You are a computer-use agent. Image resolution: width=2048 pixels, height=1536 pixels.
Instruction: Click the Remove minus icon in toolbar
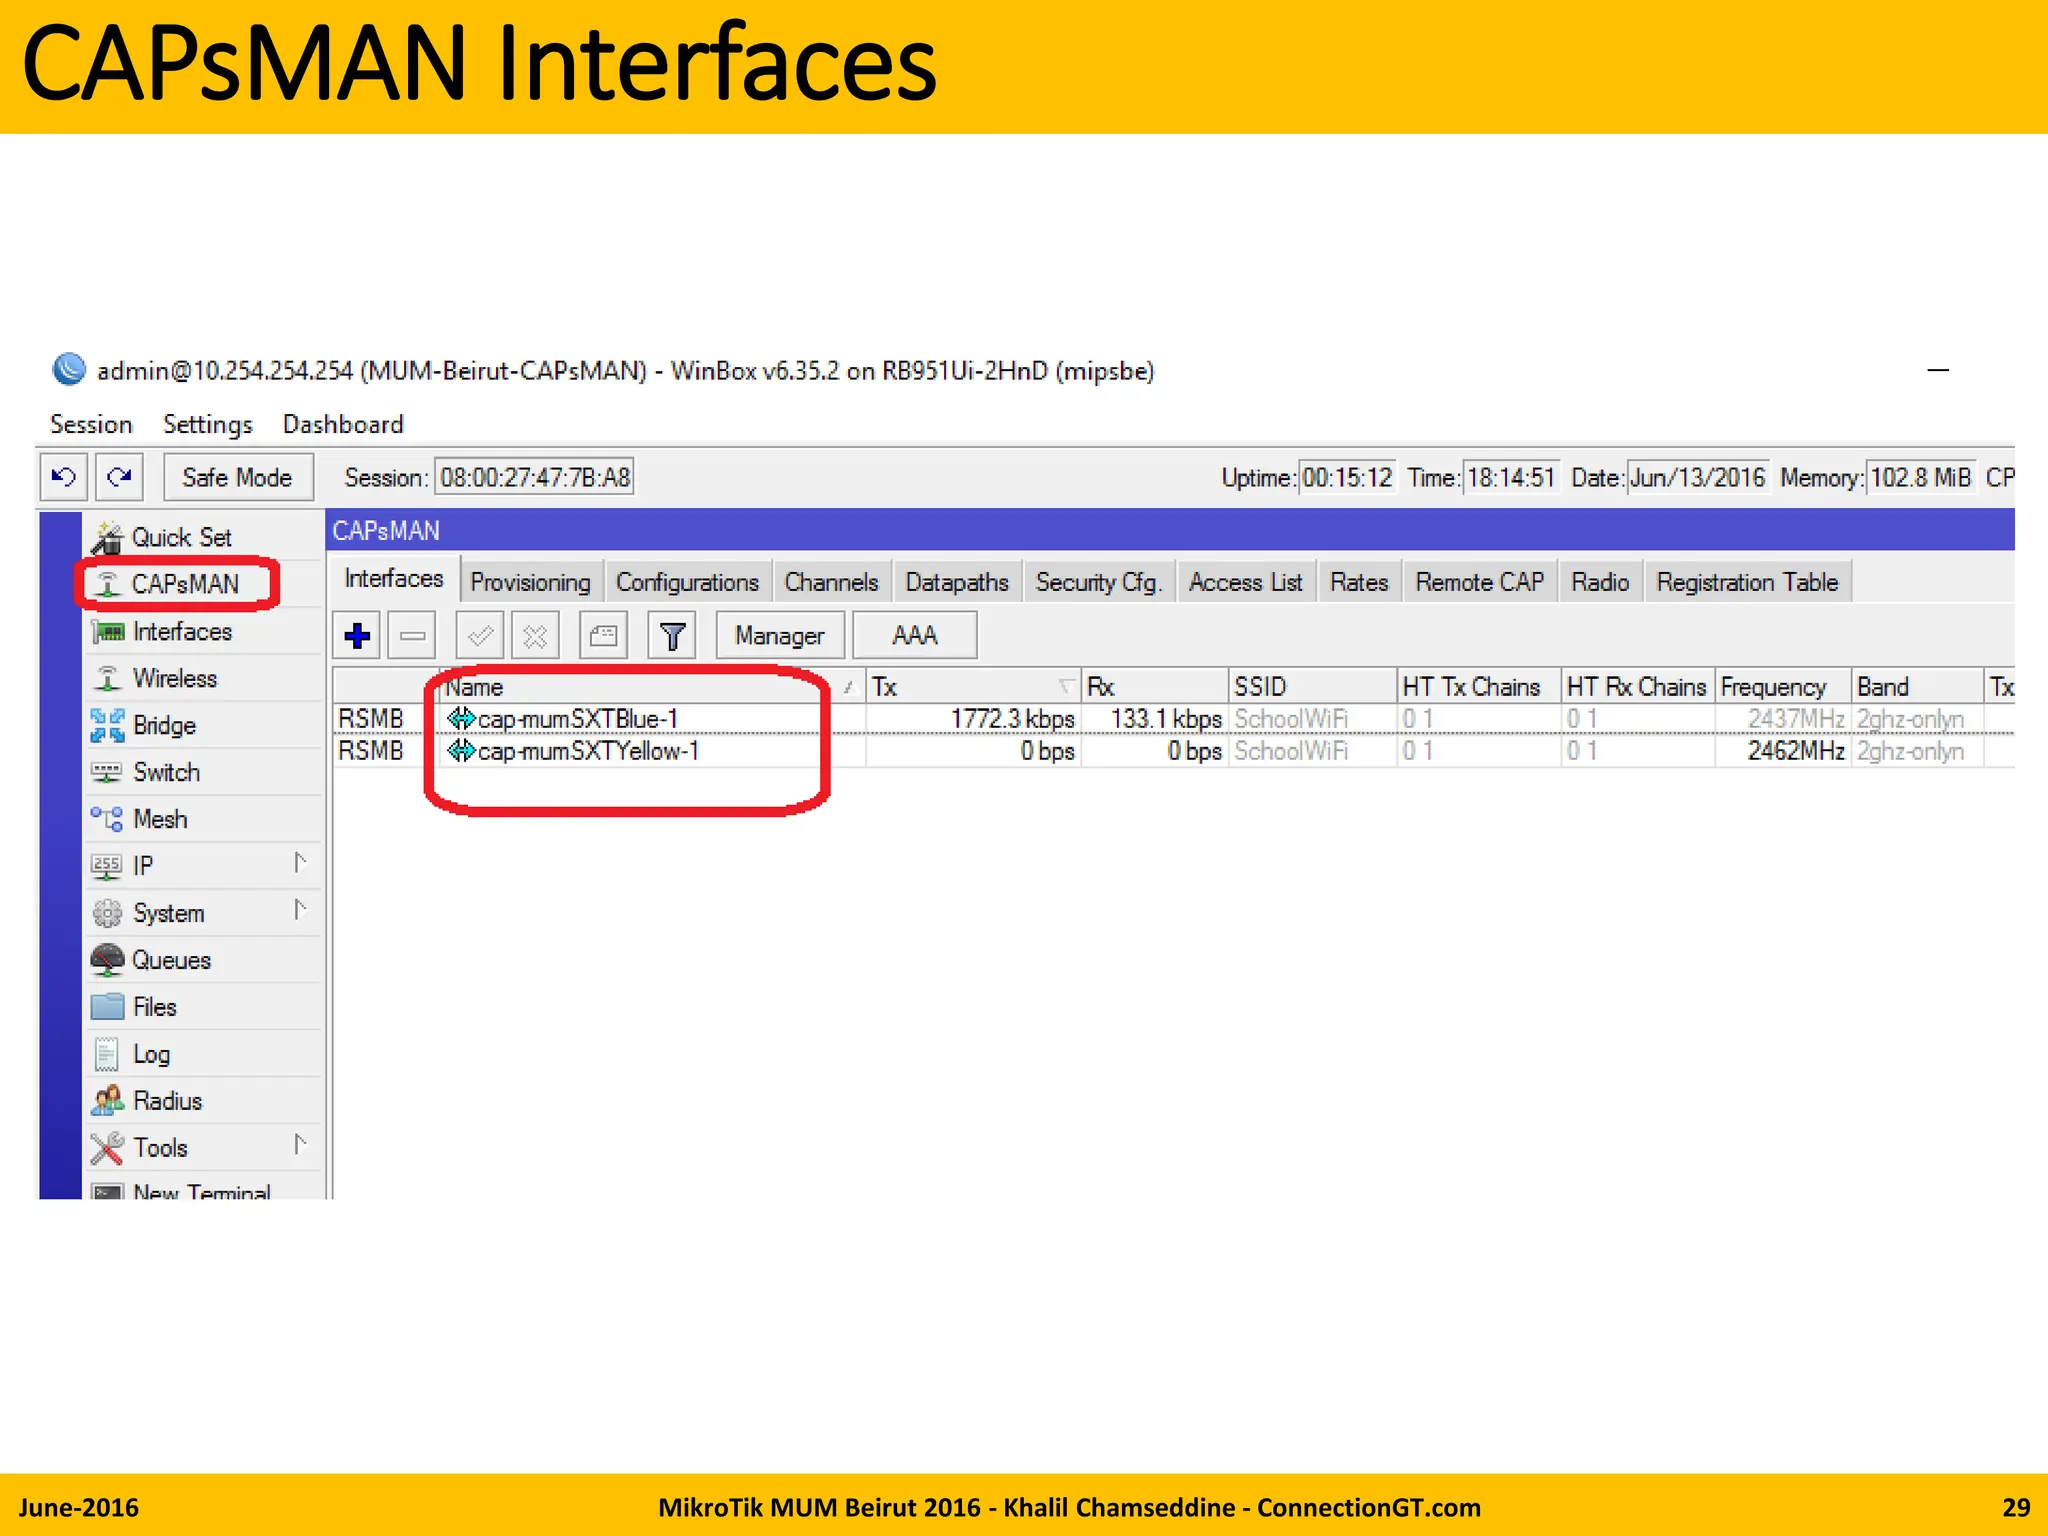[x=412, y=636]
